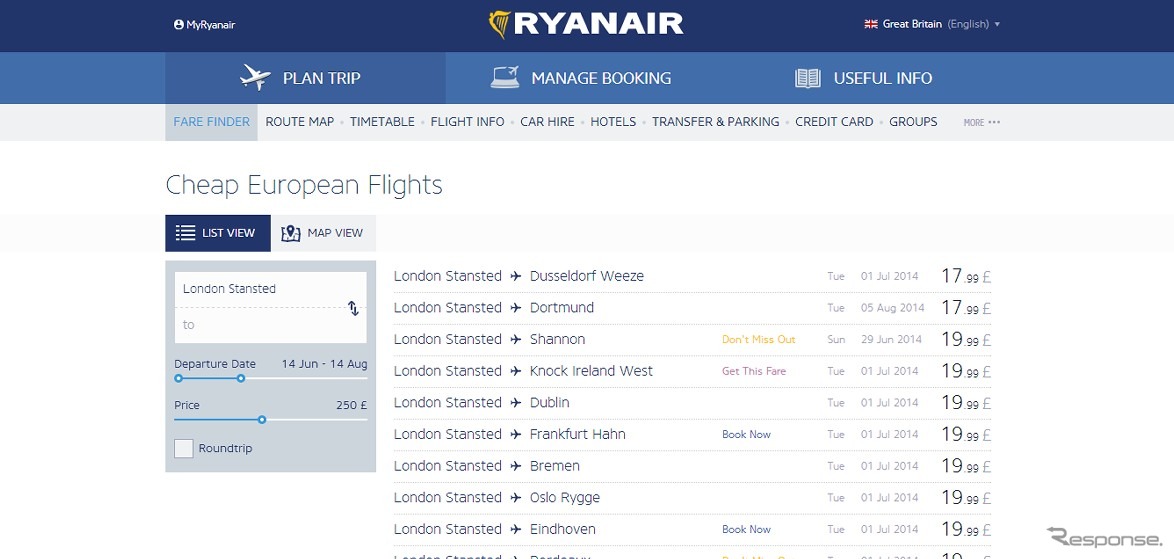This screenshot has height=559, width=1174.
Task: Click 17.99 £ price for Dusseldorf Weeze
Action: pos(966,276)
